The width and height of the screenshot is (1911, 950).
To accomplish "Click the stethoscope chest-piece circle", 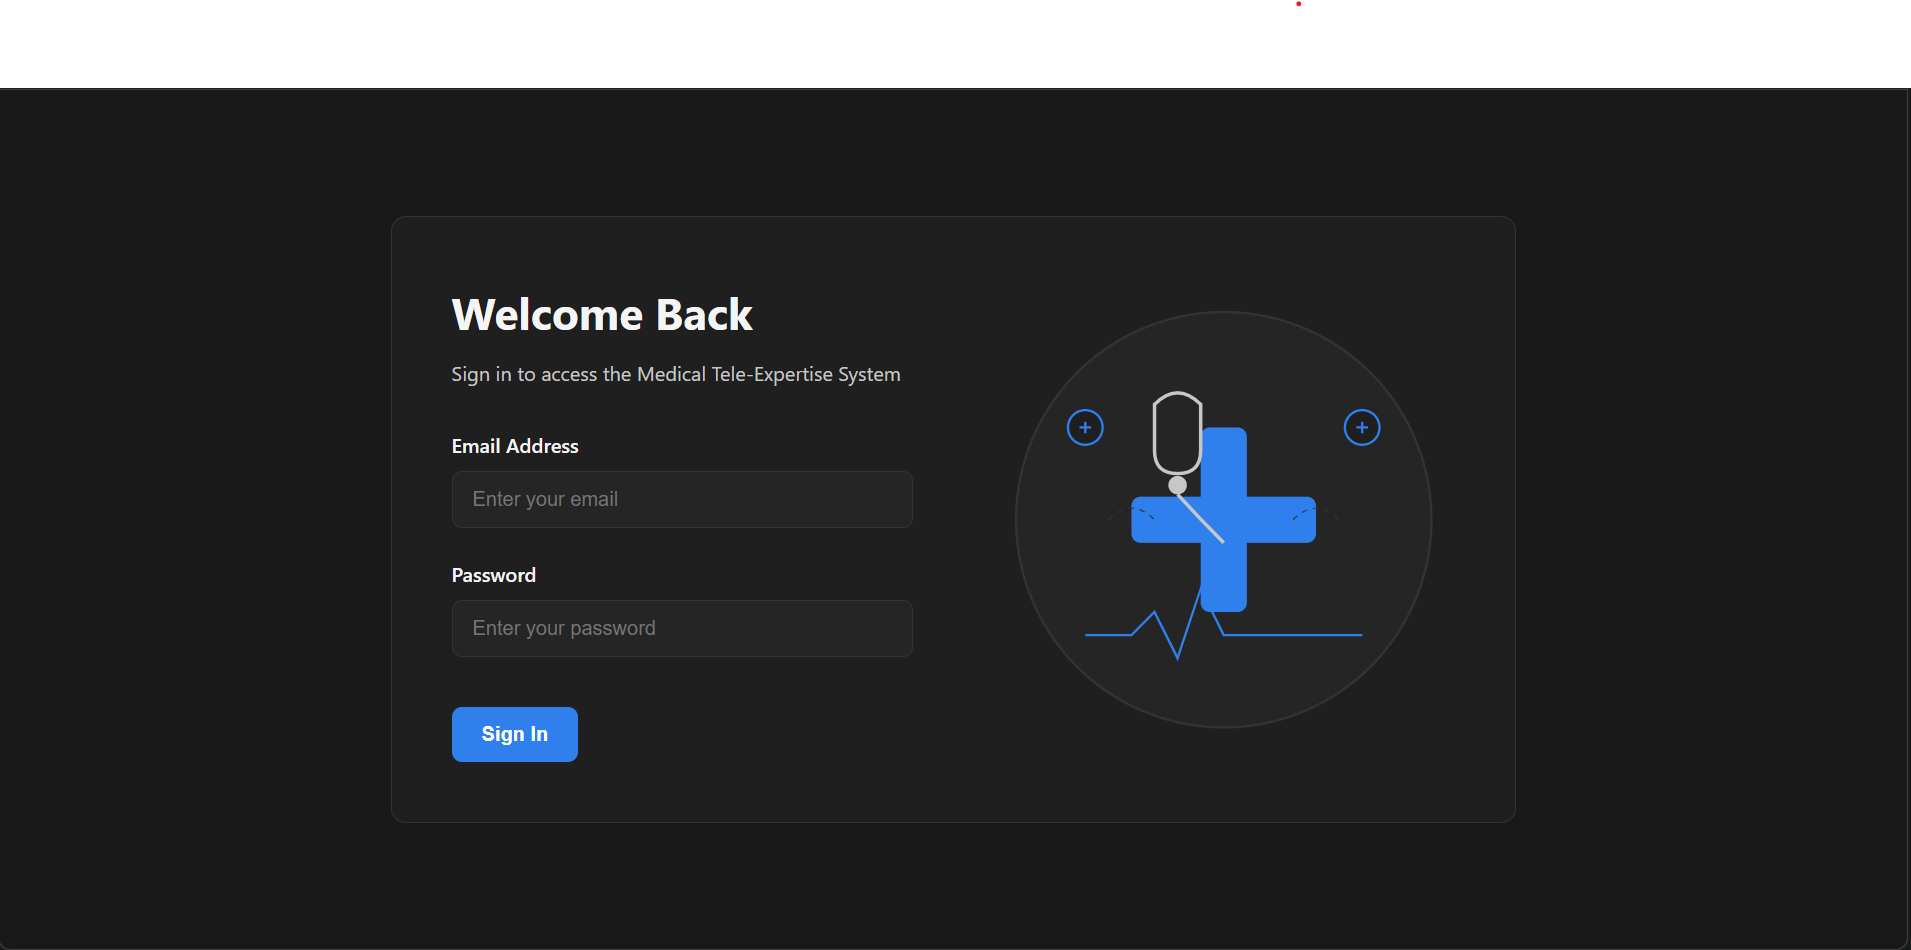I will point(1179,483).
